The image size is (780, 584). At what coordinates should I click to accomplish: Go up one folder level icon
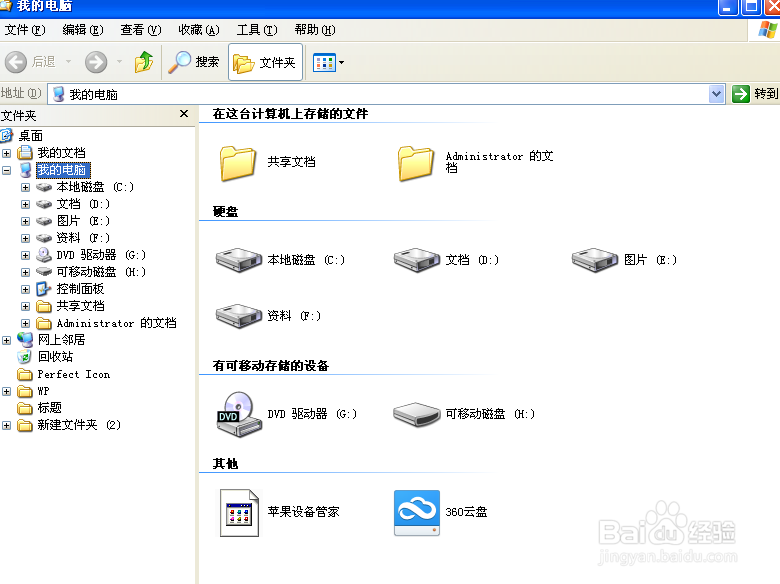tap(144, 62)
